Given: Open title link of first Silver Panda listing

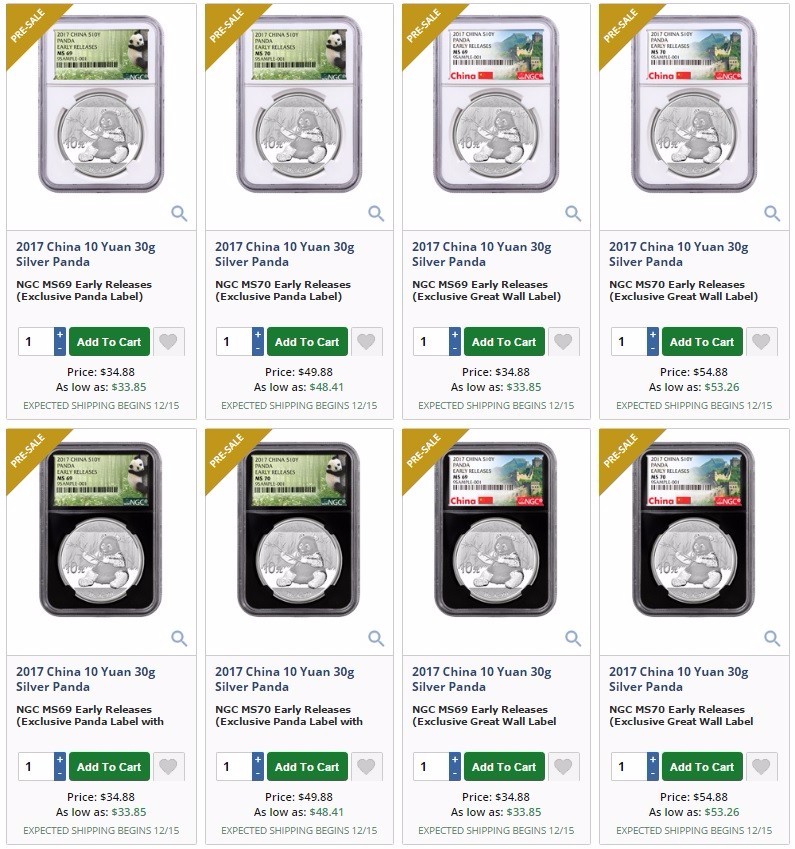Looking at the screenshot, I should pyautogui.click(x=86, y=254).
